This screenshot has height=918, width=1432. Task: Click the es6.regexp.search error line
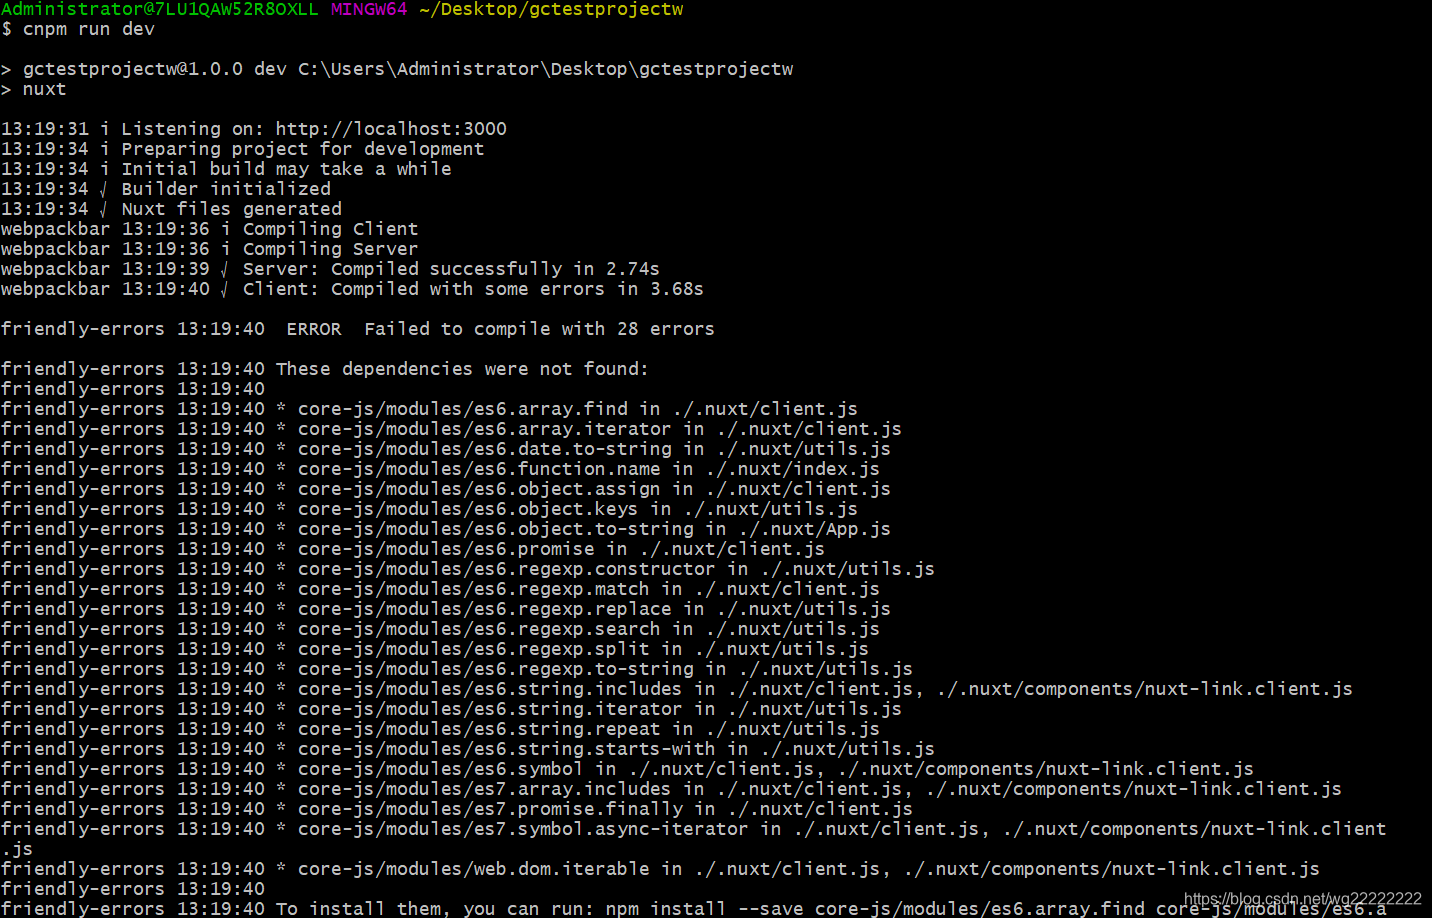pos(440,629)
